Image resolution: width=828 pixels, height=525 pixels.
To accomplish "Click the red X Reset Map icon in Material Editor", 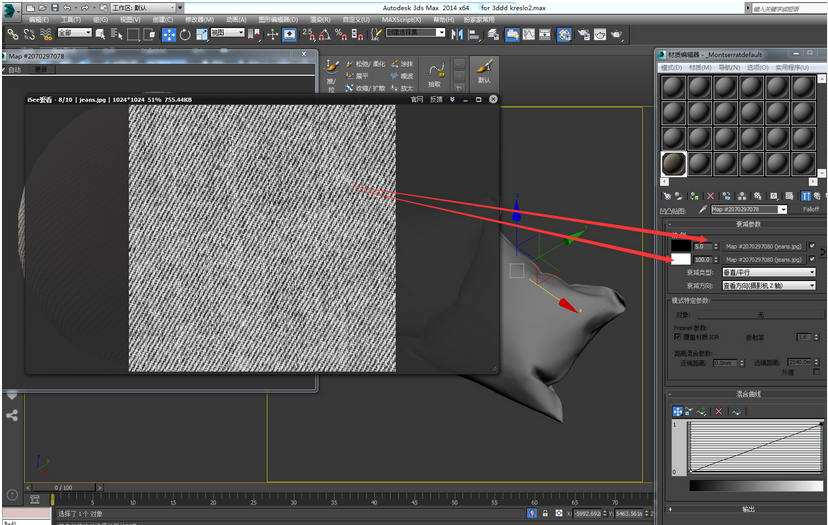I will point(710,196).
